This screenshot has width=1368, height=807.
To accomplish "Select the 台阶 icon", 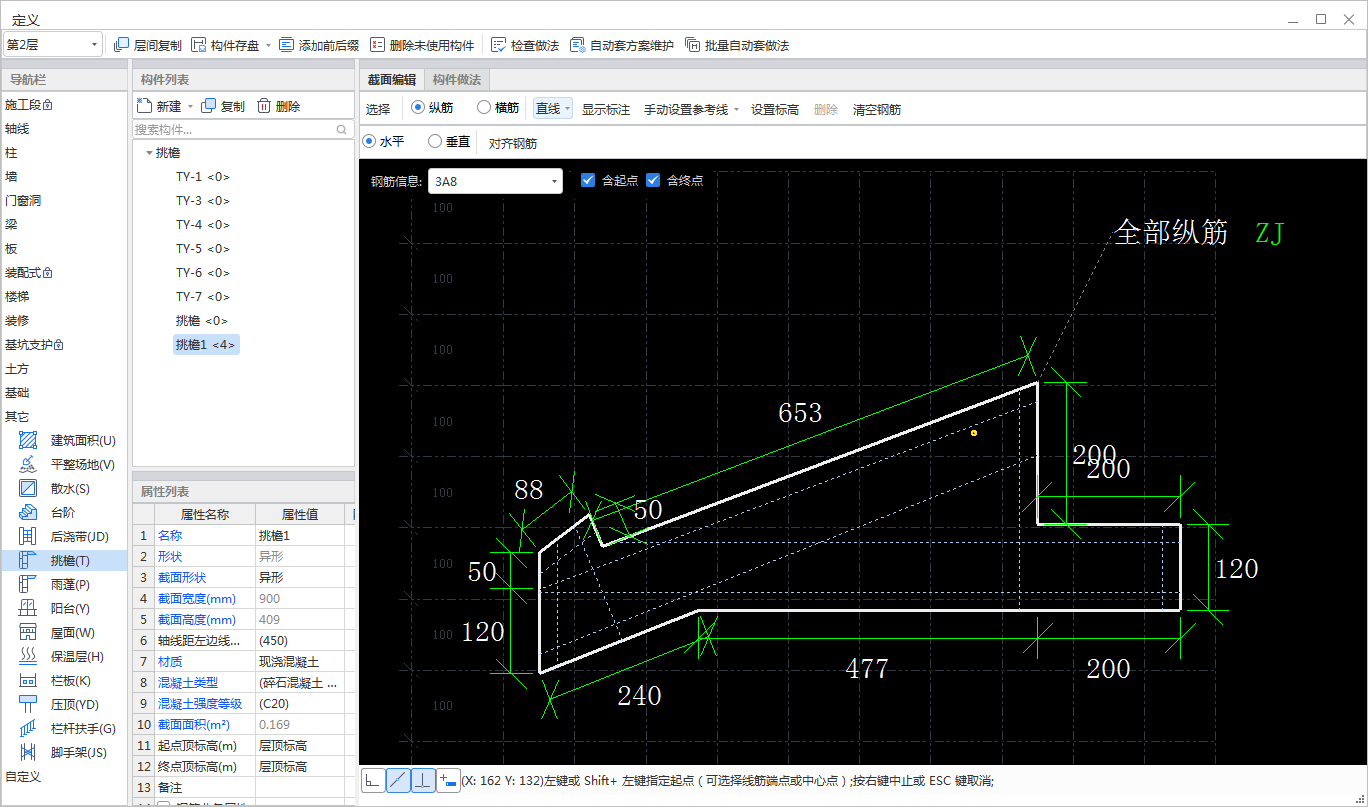I will 29,512.
